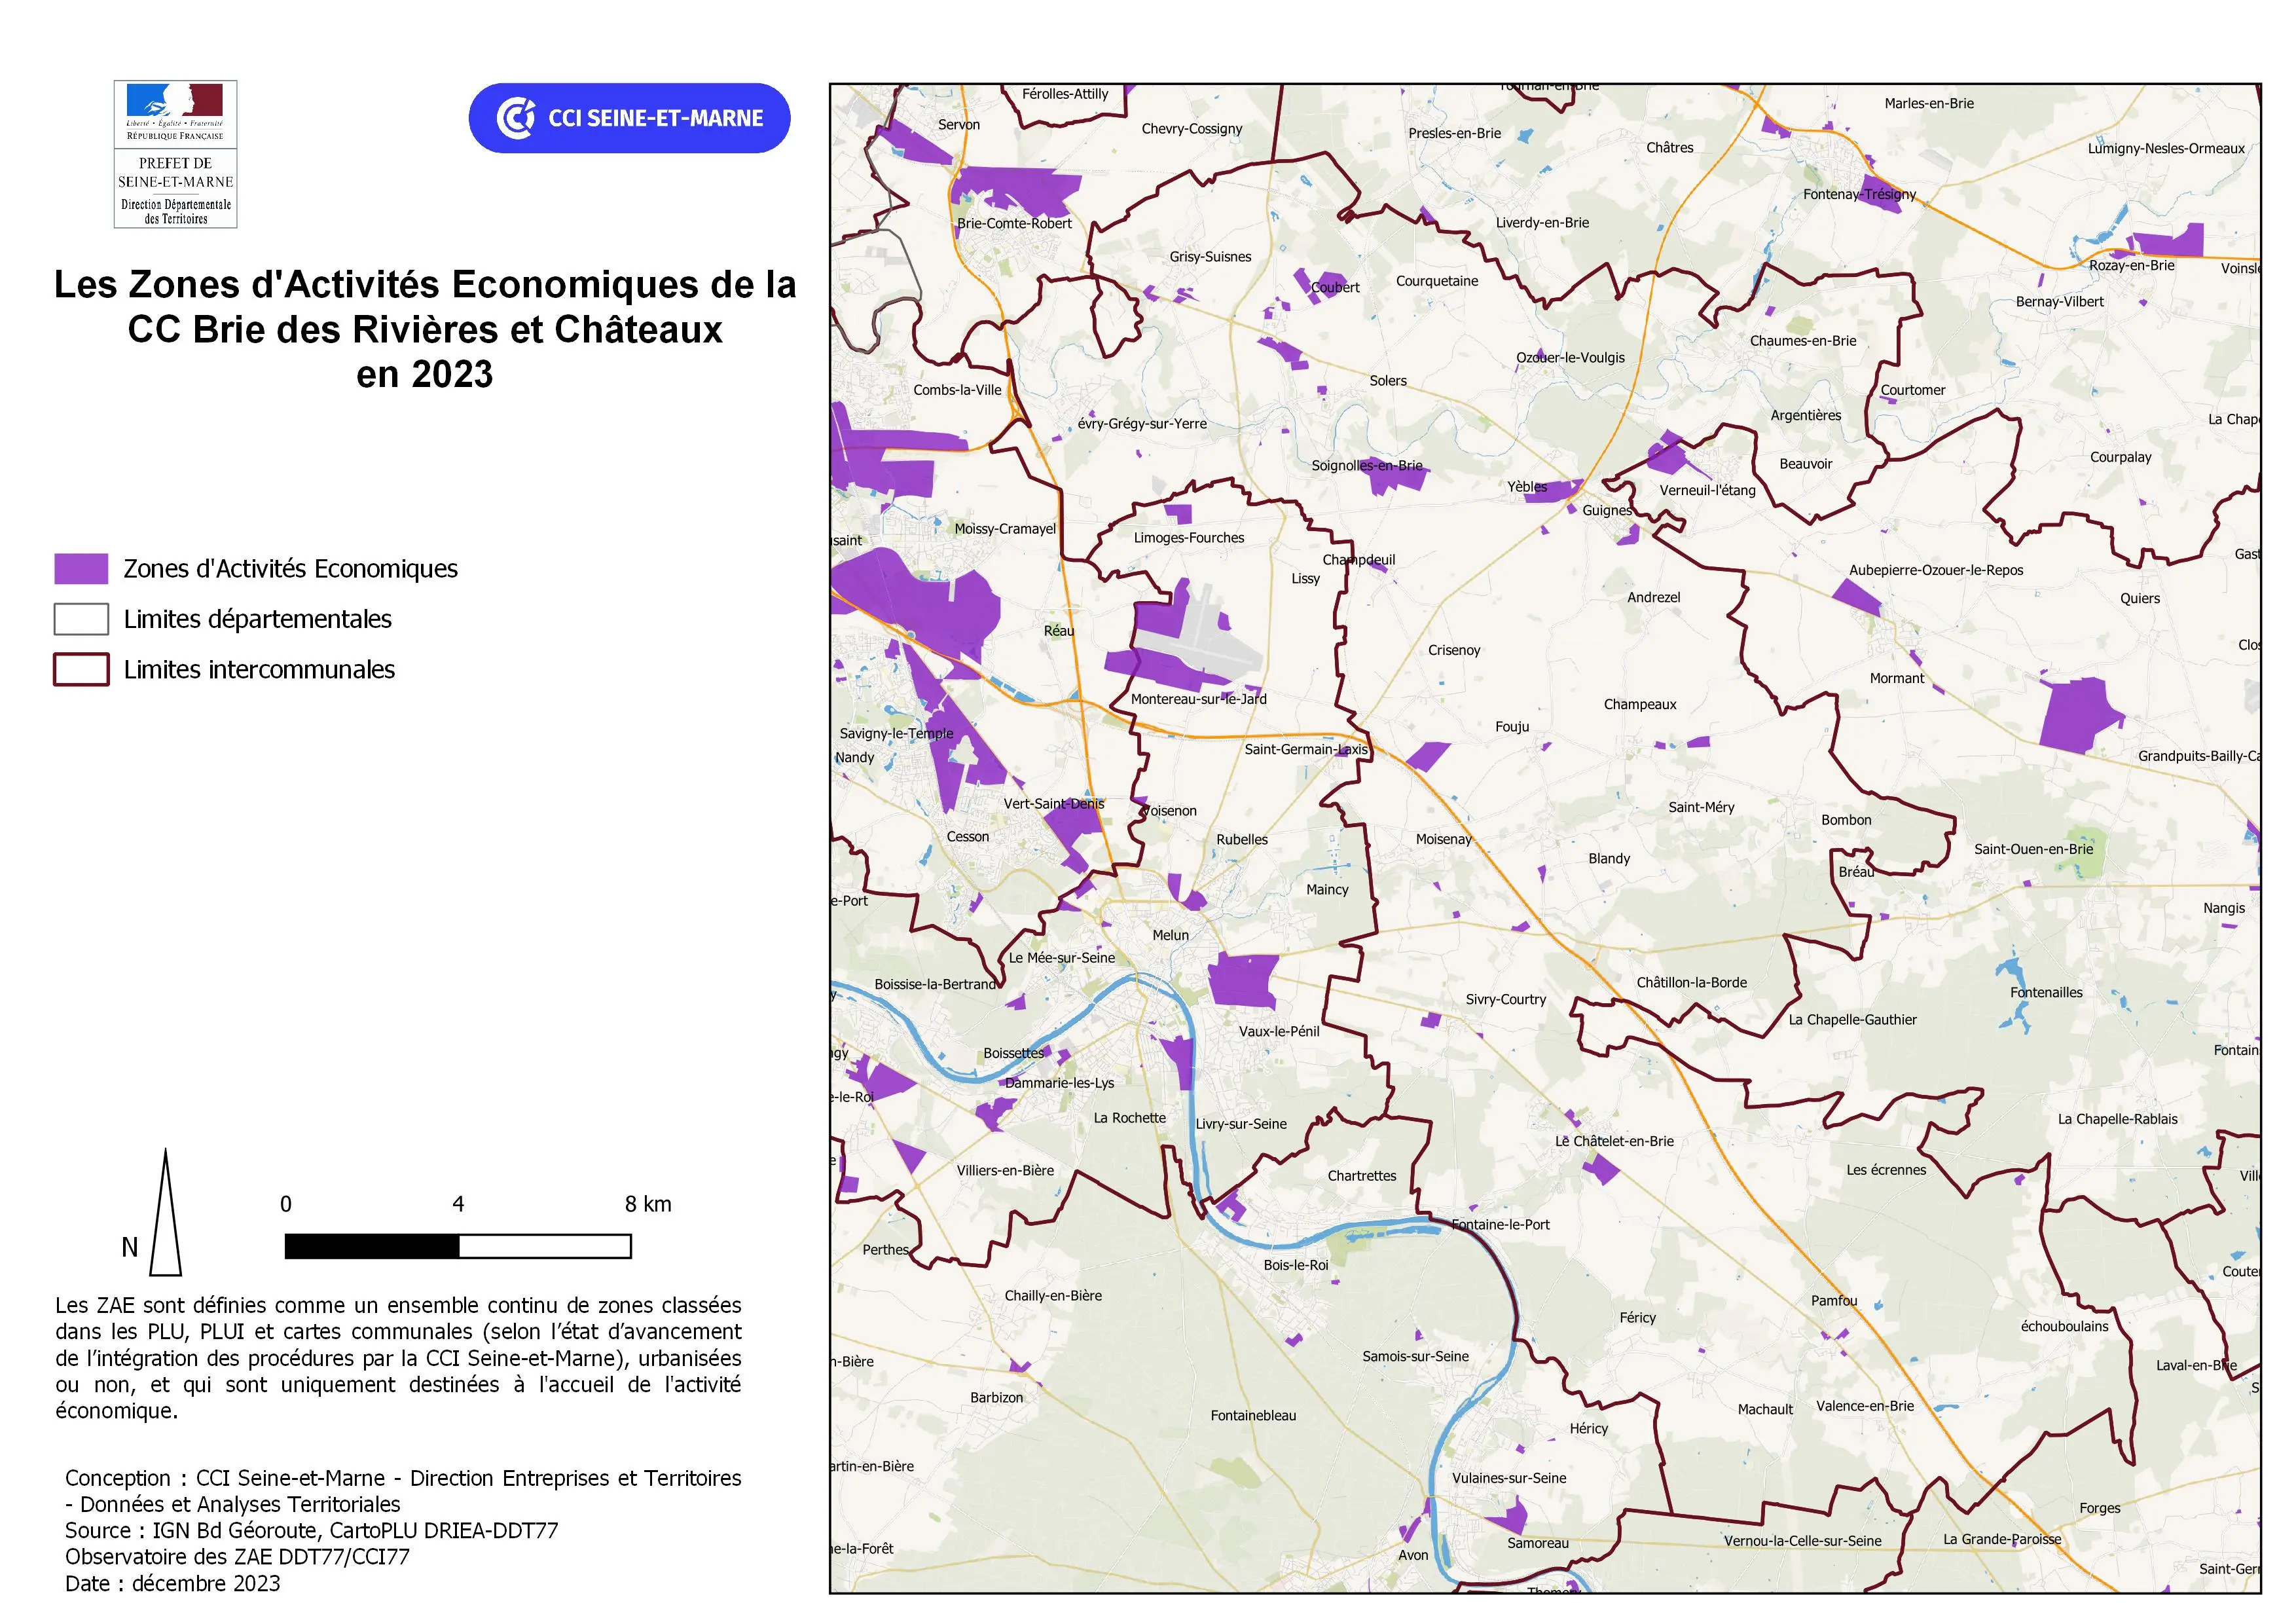Click the 'Machault' map label

pos(1765,1409)
